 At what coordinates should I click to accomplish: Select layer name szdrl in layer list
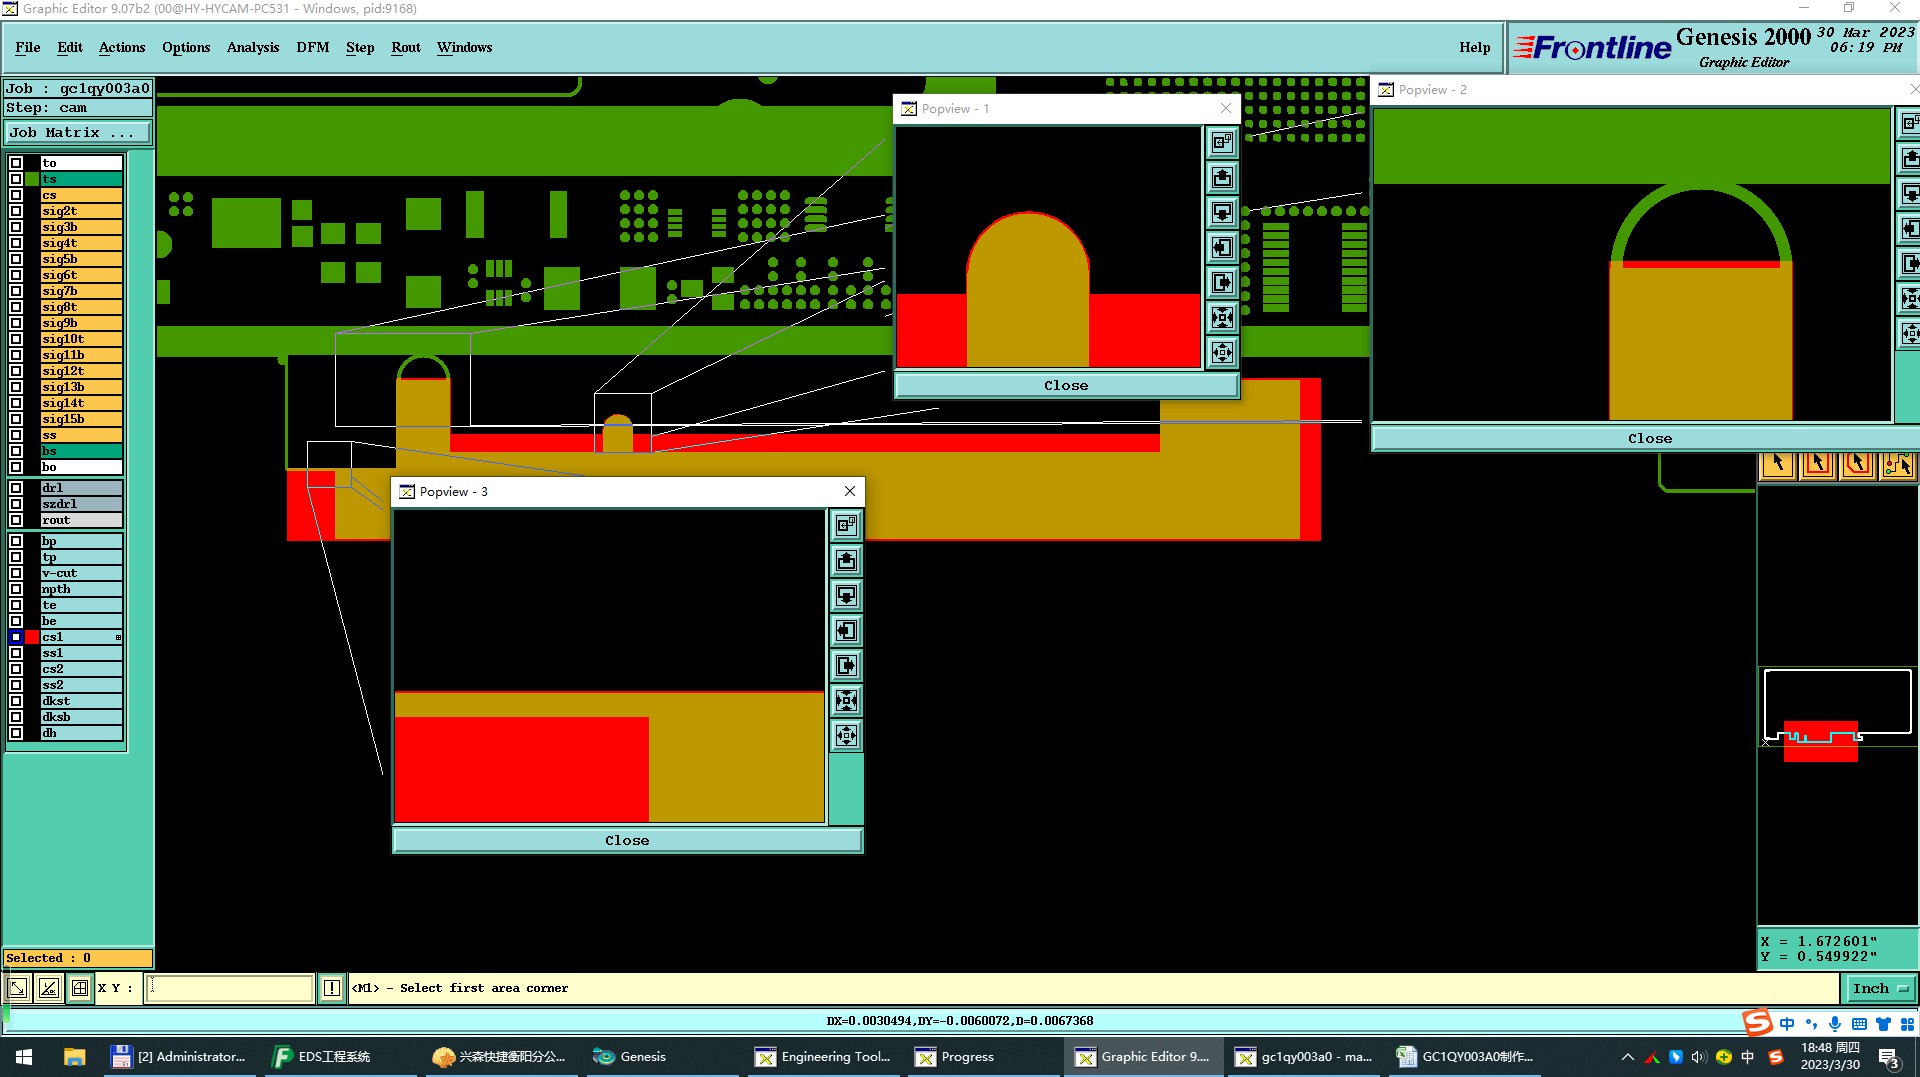81,504
